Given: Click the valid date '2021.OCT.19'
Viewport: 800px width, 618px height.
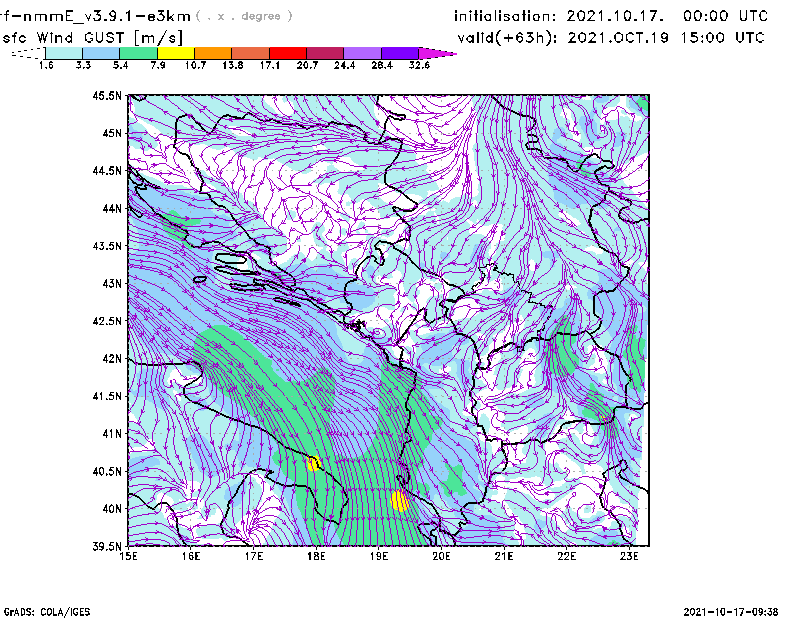Looking at the screenshot, I should point(618,38).
